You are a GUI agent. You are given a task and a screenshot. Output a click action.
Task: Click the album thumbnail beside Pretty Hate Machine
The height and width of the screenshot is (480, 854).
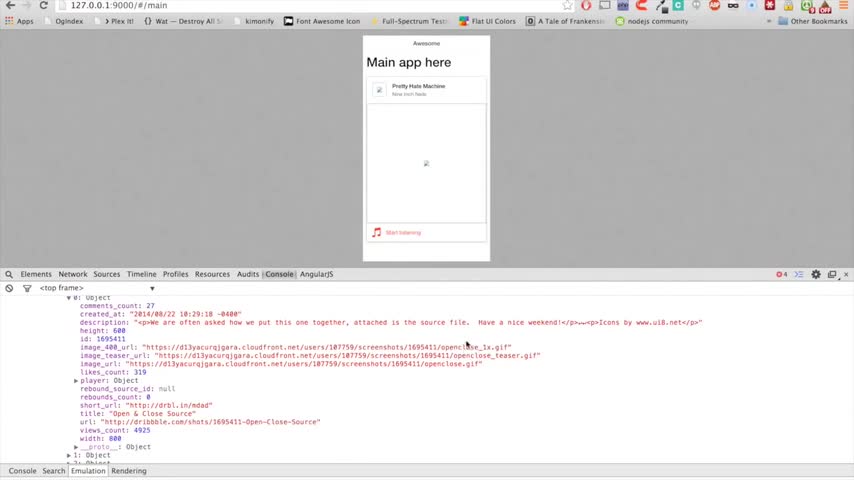coord(380,90)
